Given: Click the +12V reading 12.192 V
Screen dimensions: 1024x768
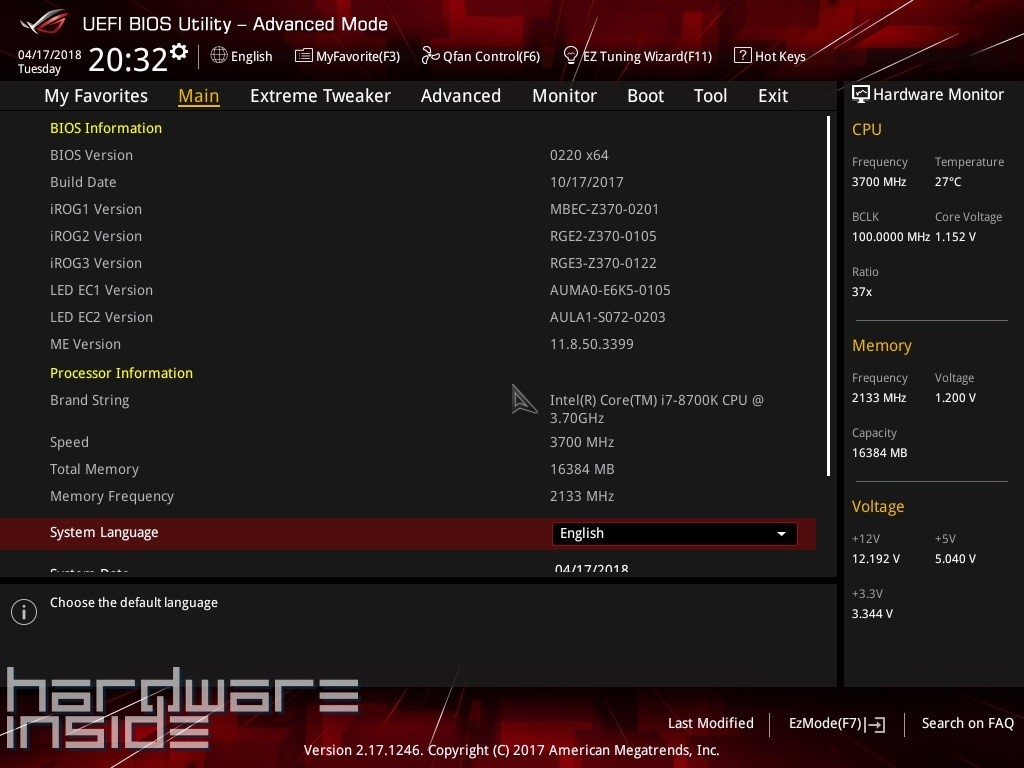Looking at the screenshot, I should point(876,558).
